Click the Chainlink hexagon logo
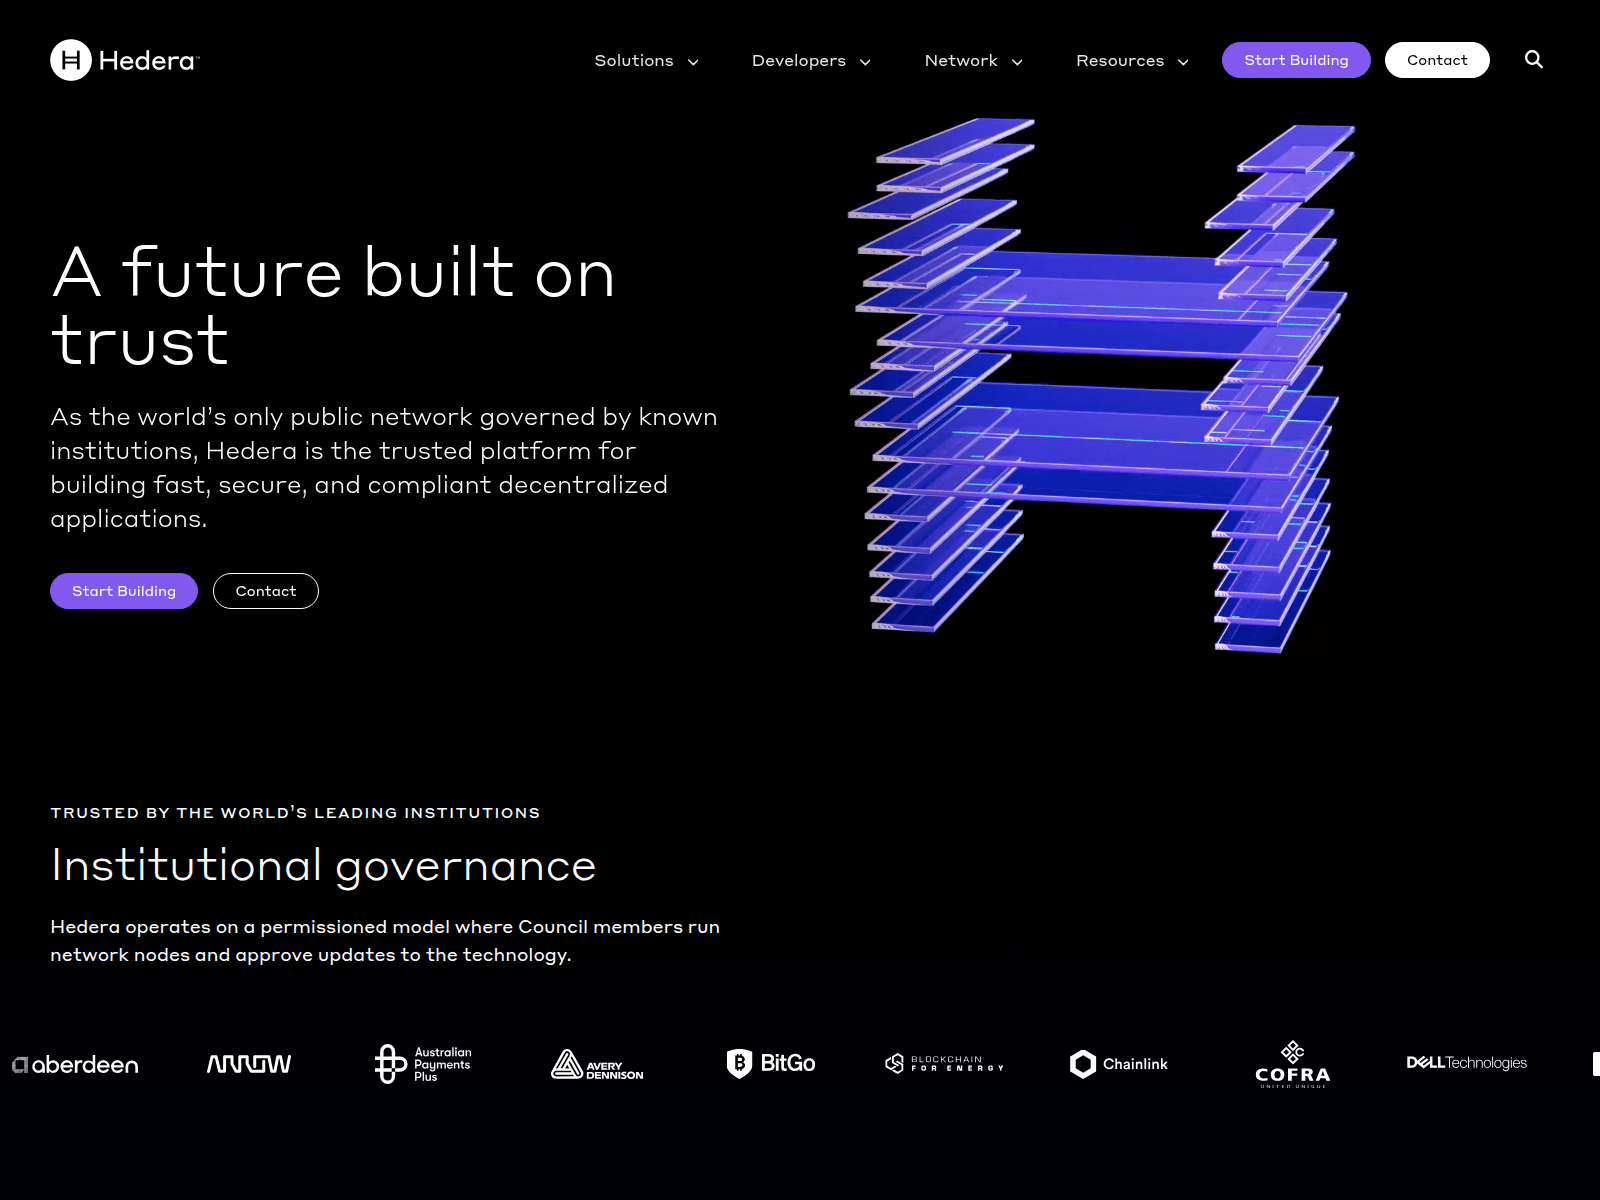 coord(1118,1064)
